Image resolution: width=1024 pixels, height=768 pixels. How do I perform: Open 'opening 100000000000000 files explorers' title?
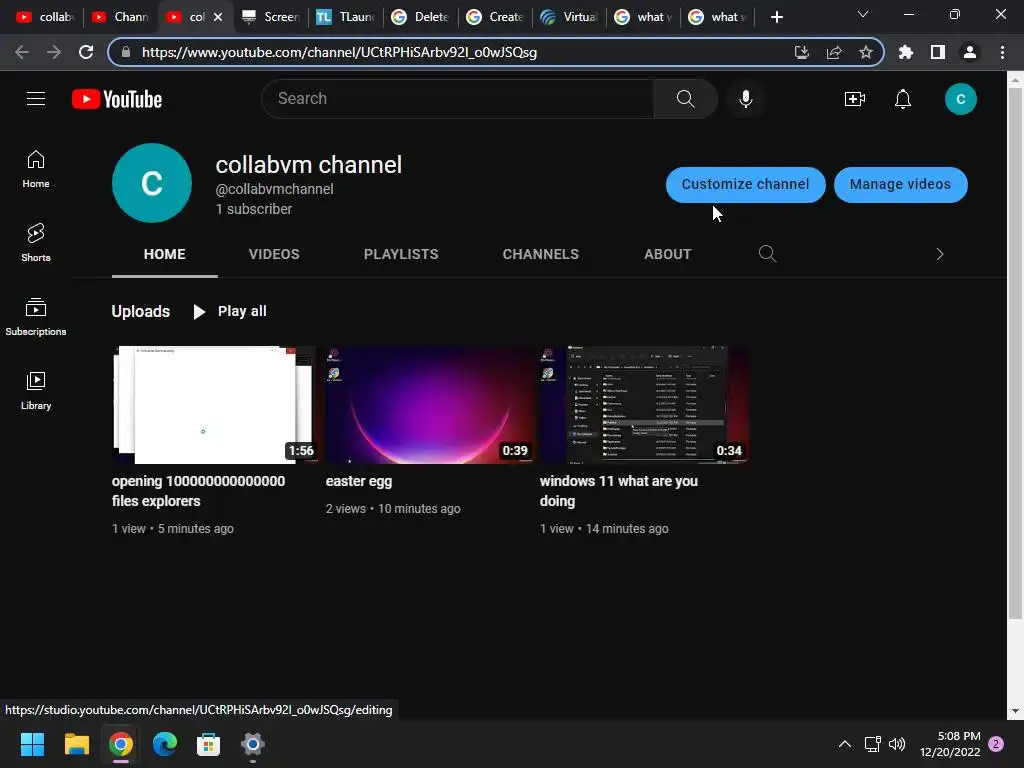pyautogui.click(x=199, y=491)
